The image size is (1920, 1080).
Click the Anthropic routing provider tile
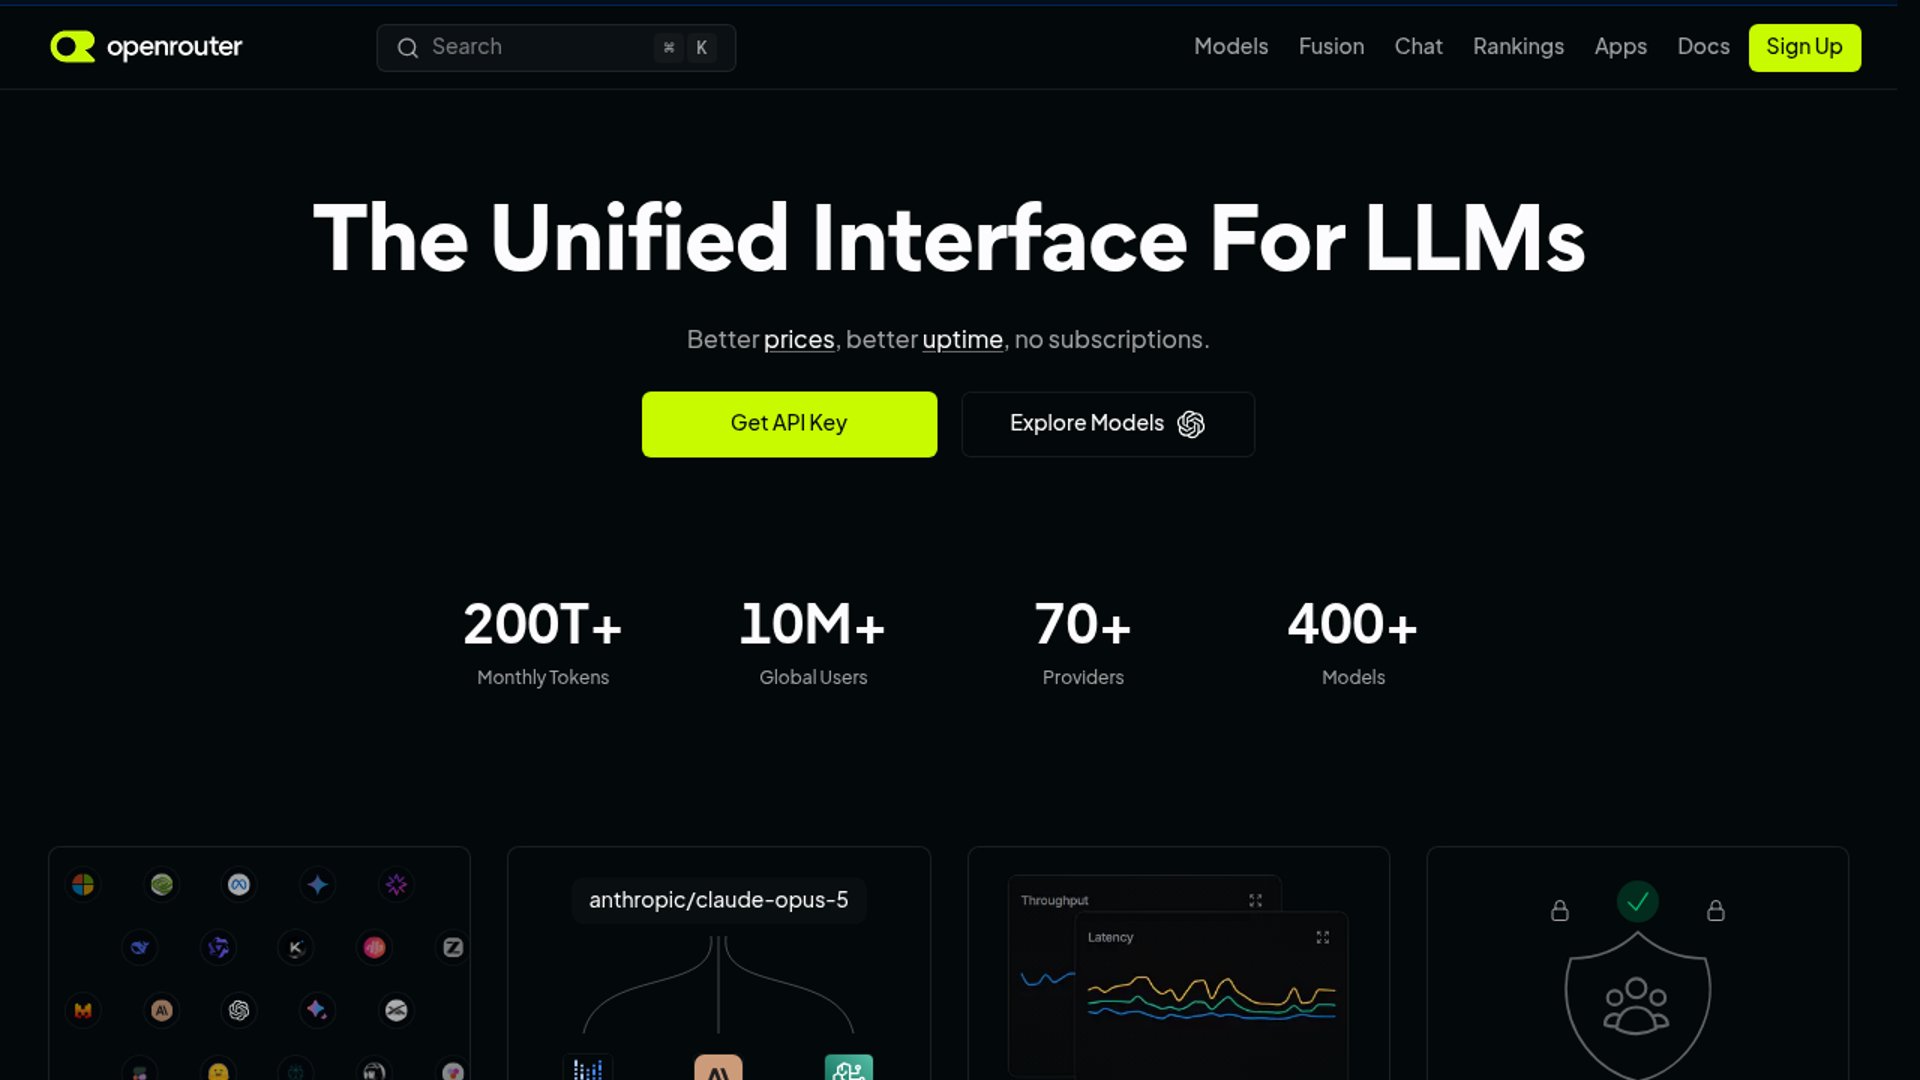718,1067
